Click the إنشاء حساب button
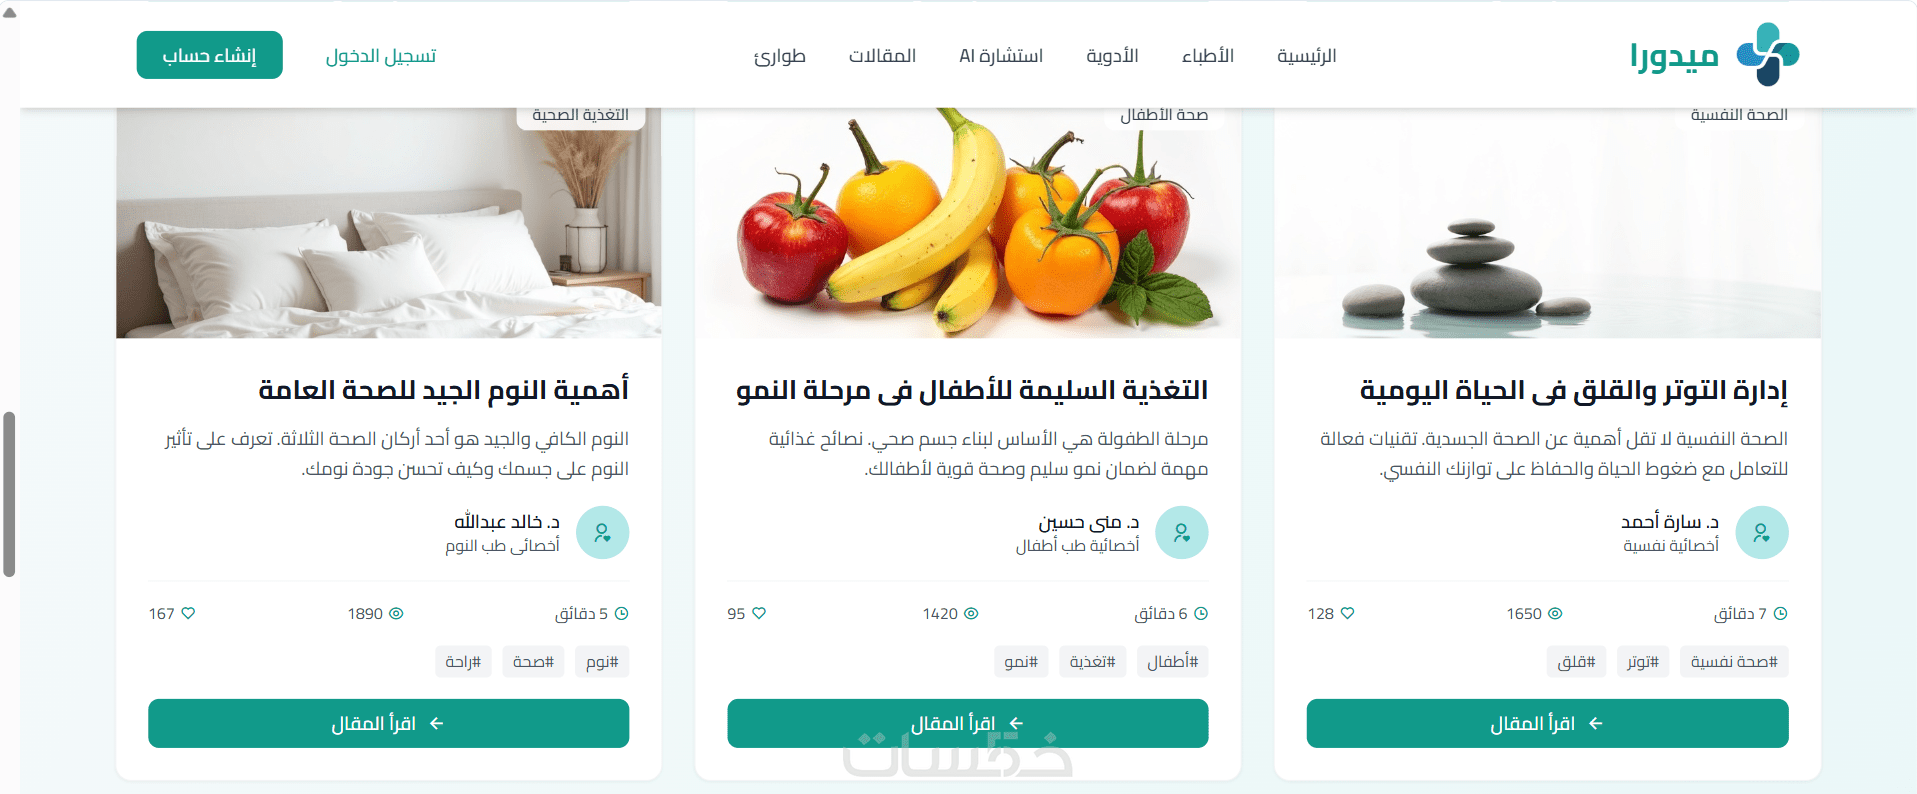 coord(210,55)
